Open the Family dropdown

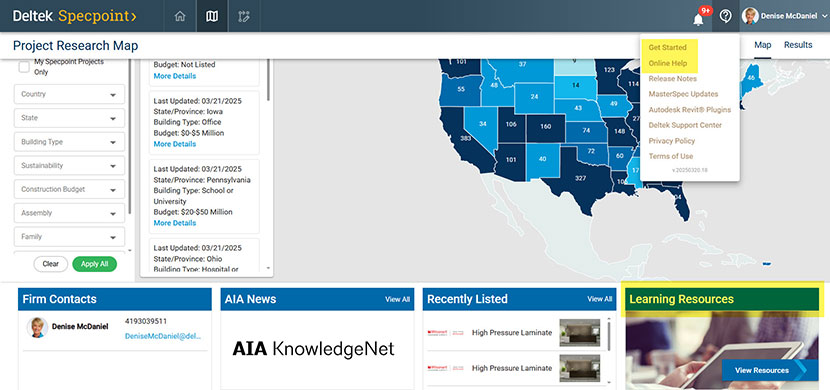coord(69,237)
